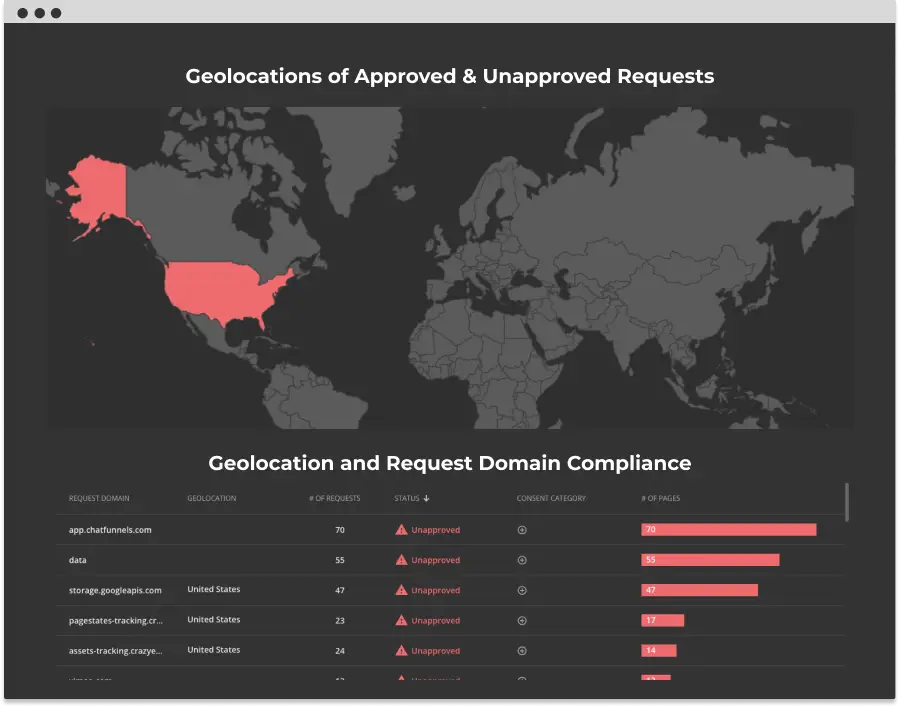900x707 pixels.
Task: Click the table's vertical scrollbar
Action: 847,502
